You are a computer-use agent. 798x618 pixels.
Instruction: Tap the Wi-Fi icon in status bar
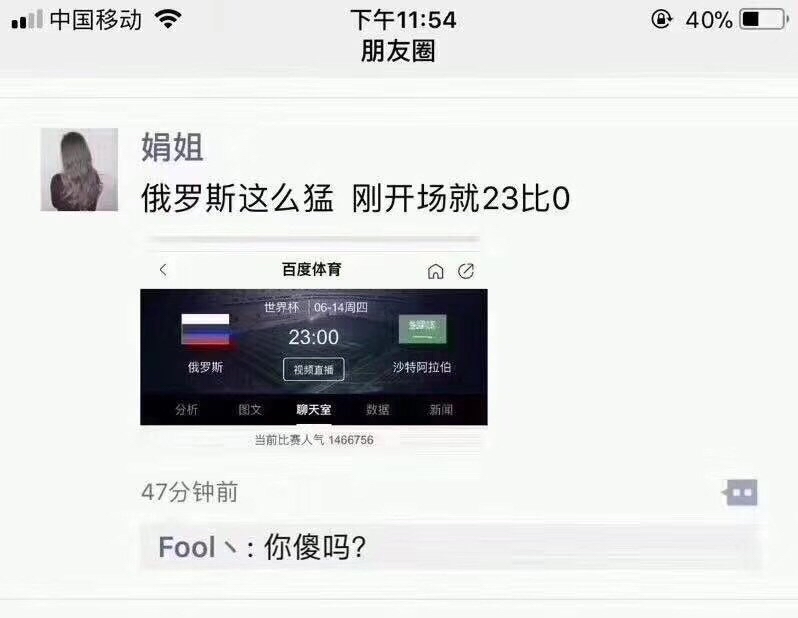coord(168,19)
